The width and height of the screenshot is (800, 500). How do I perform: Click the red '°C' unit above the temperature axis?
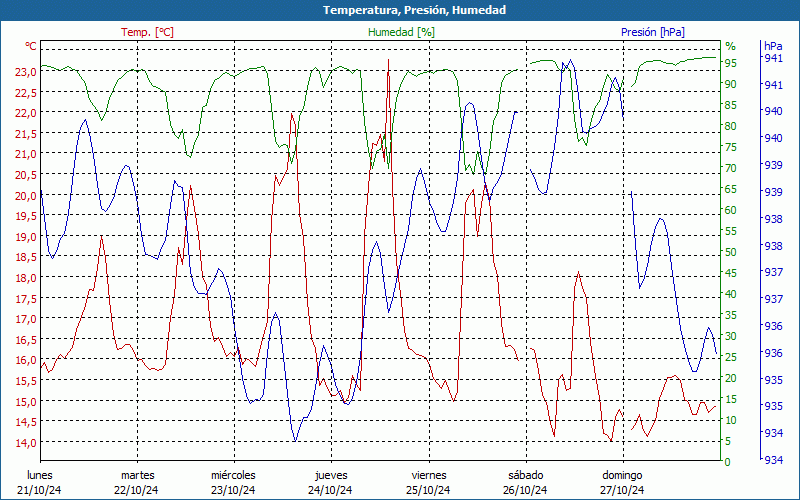pyautogui.click(x=31, y=46)
